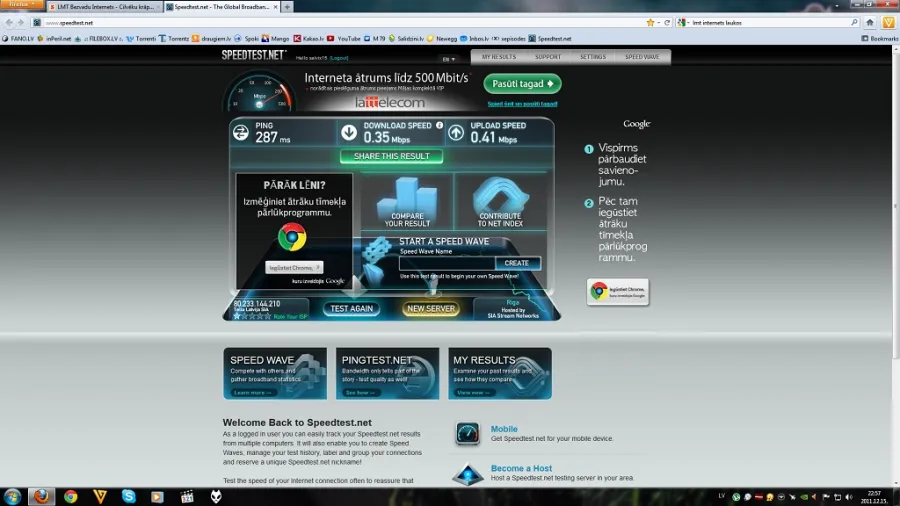
Task: Open the My Results menu item
Action: coord(499,57)
